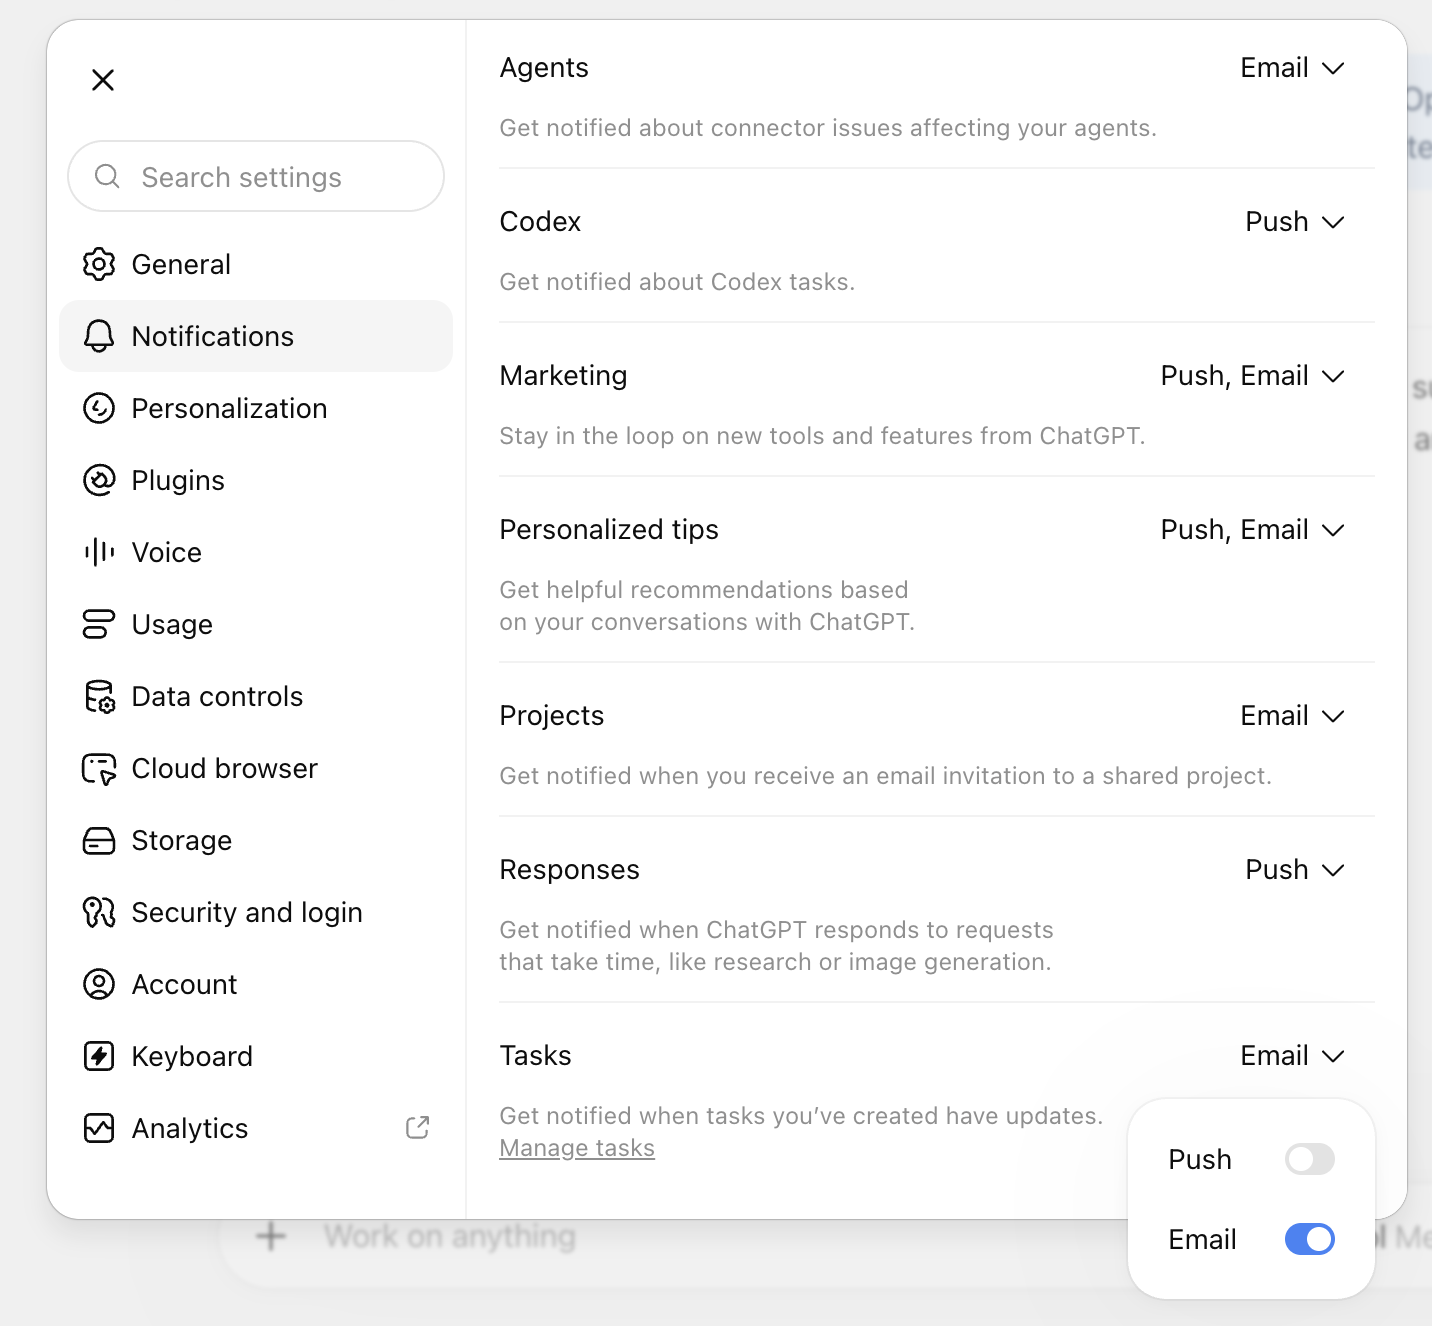The height and width of the screenshot is (1326, 1432).
Task: Click the connector issues description text
Action: [x=828, y=128]
